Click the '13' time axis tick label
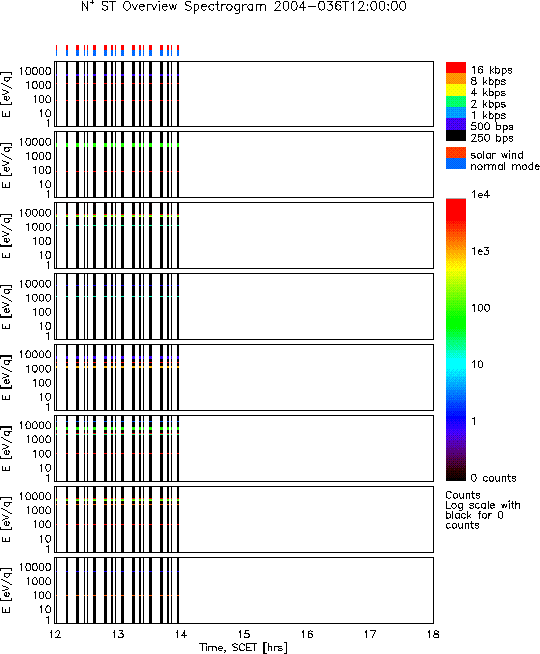 pos(118,634)
